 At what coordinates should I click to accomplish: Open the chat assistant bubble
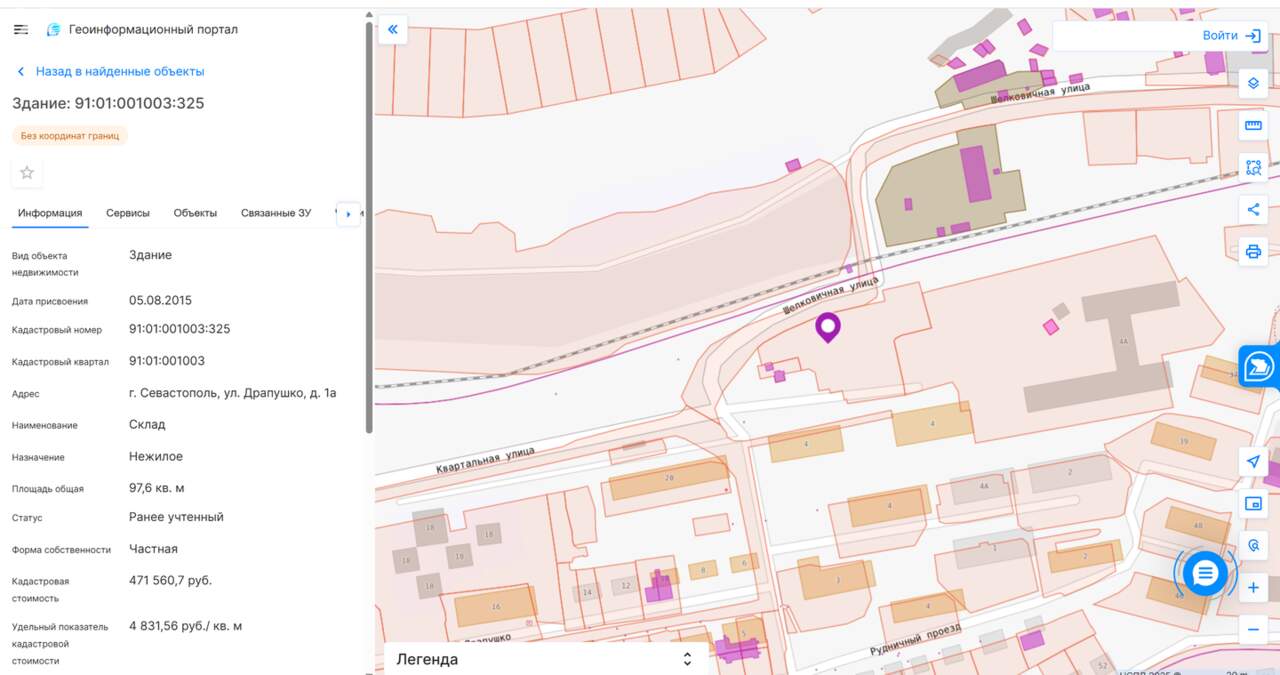(1205, 573)
